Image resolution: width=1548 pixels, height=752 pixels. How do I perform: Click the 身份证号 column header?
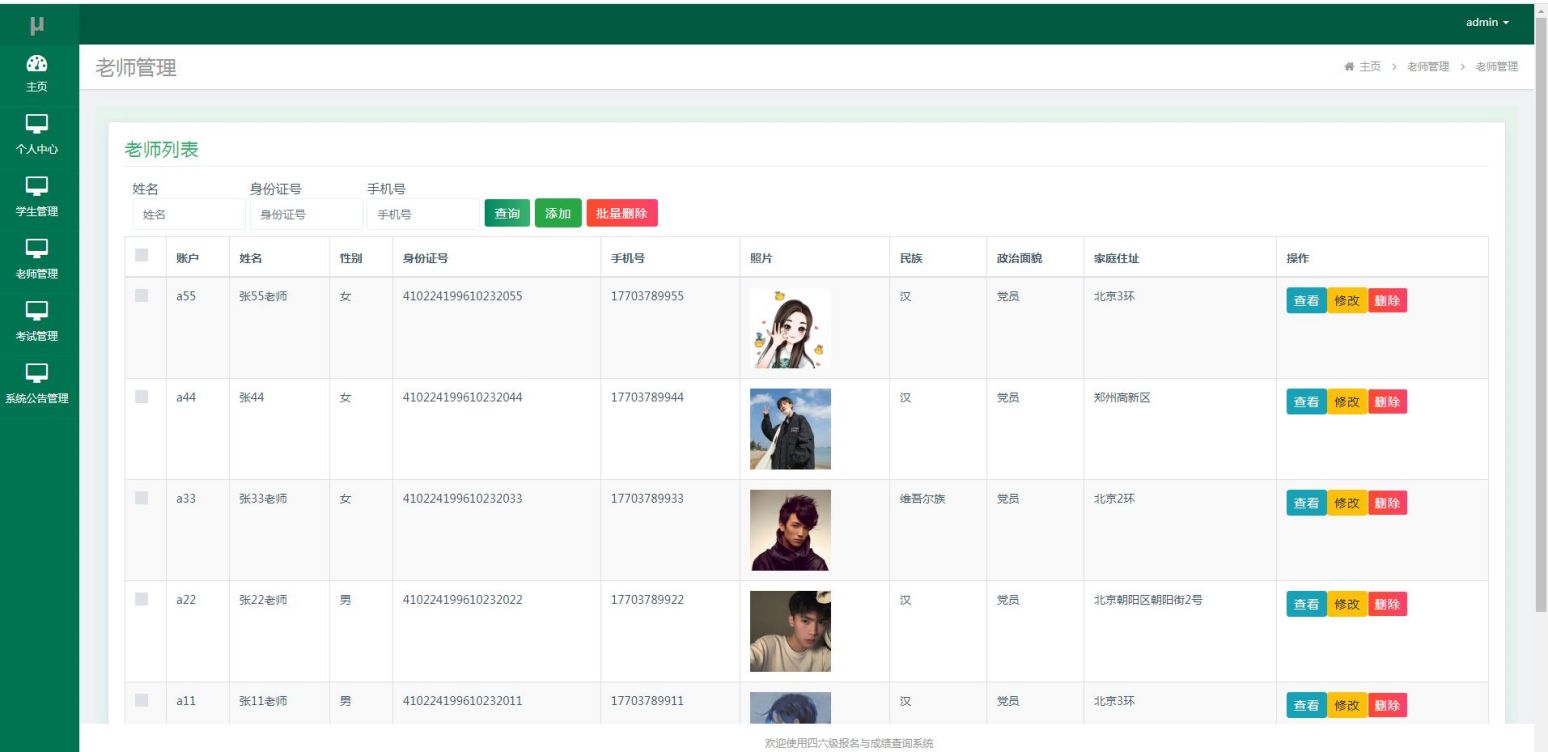click(x=425, y=258)
